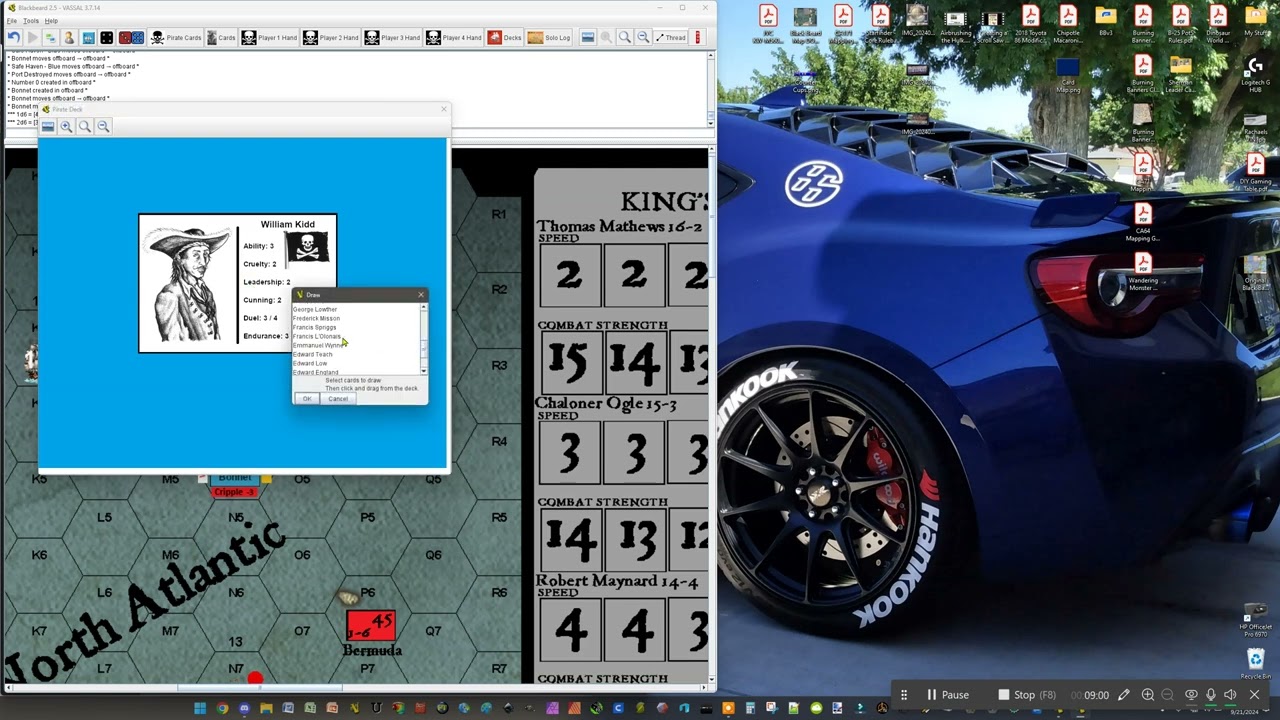Close the recording control bar

[1254, 695]
